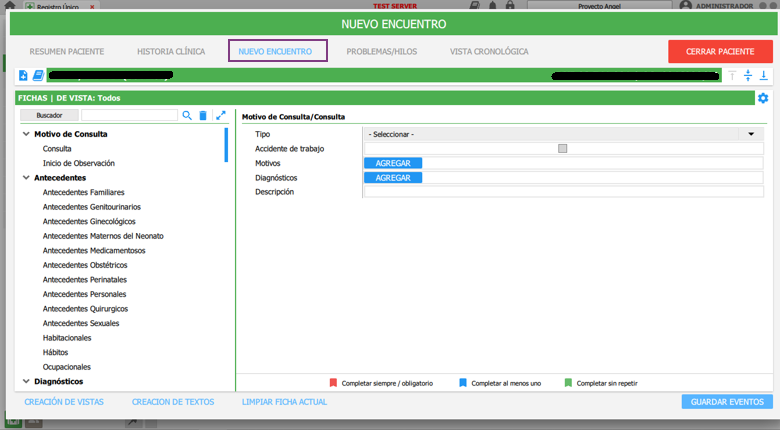Click the expand arrows icon in the fichas panel
The height and width of the screenshot is (430, 780).
(221, 115)
